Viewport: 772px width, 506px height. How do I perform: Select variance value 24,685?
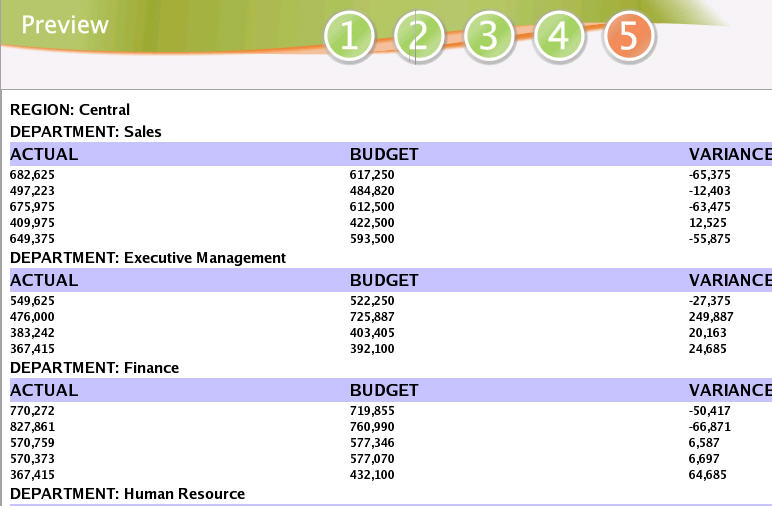pos(708,349)
